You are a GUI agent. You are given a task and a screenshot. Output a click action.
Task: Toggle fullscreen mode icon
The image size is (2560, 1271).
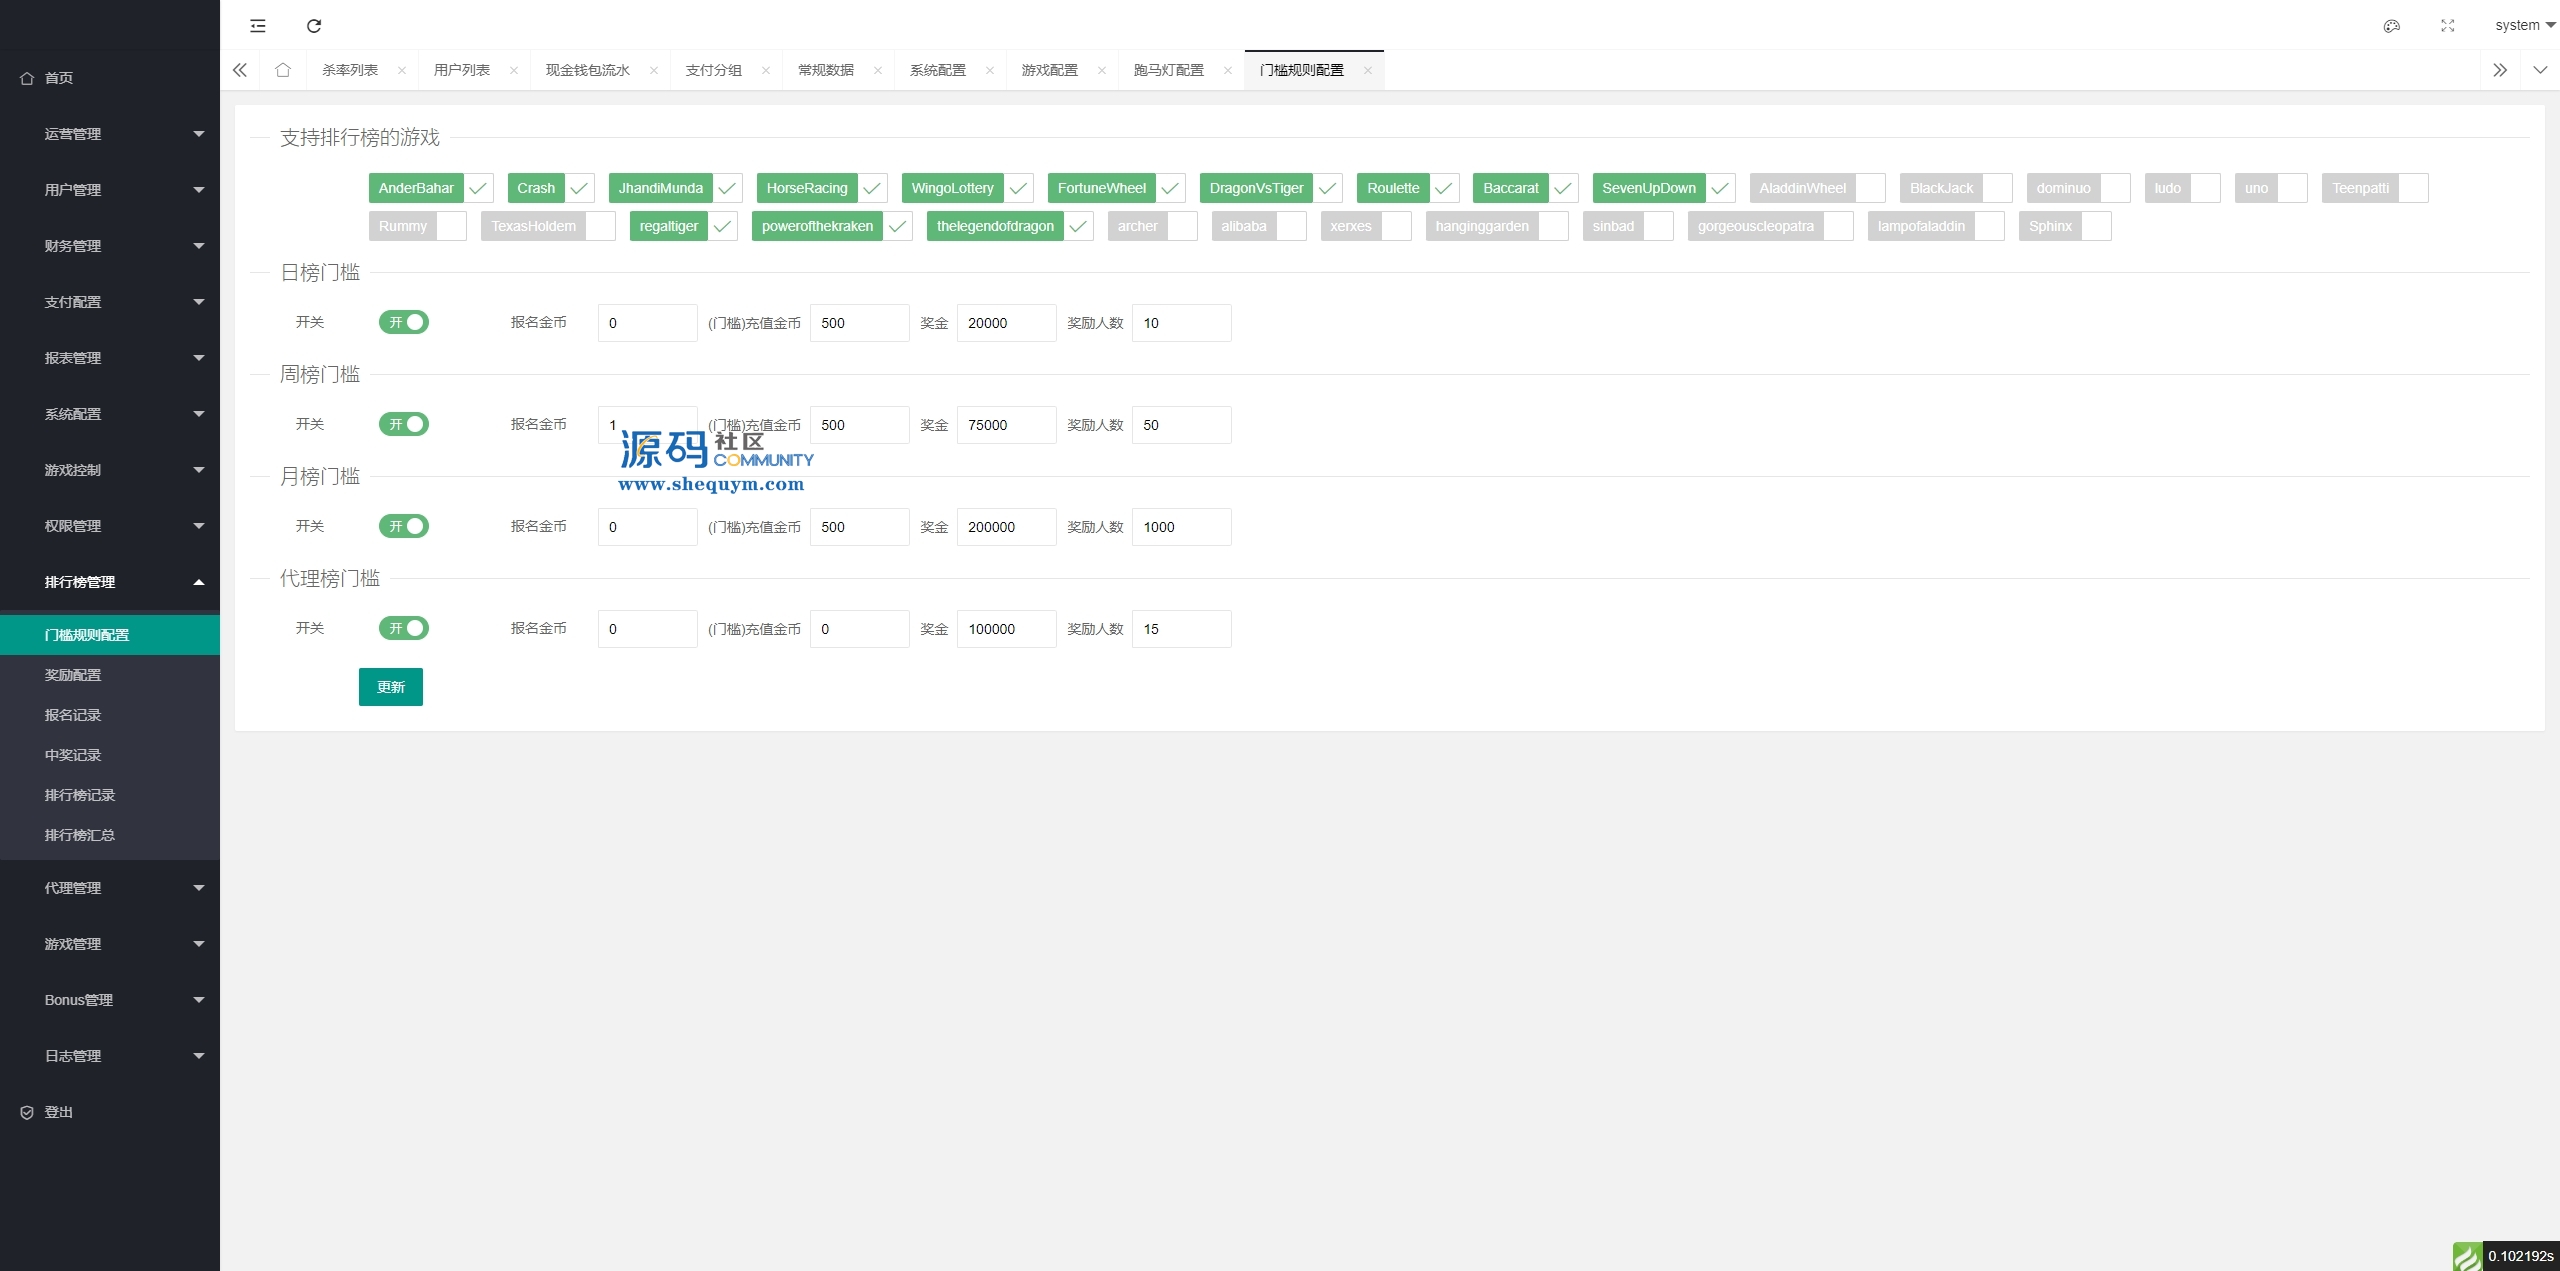tap(2447, 26)
